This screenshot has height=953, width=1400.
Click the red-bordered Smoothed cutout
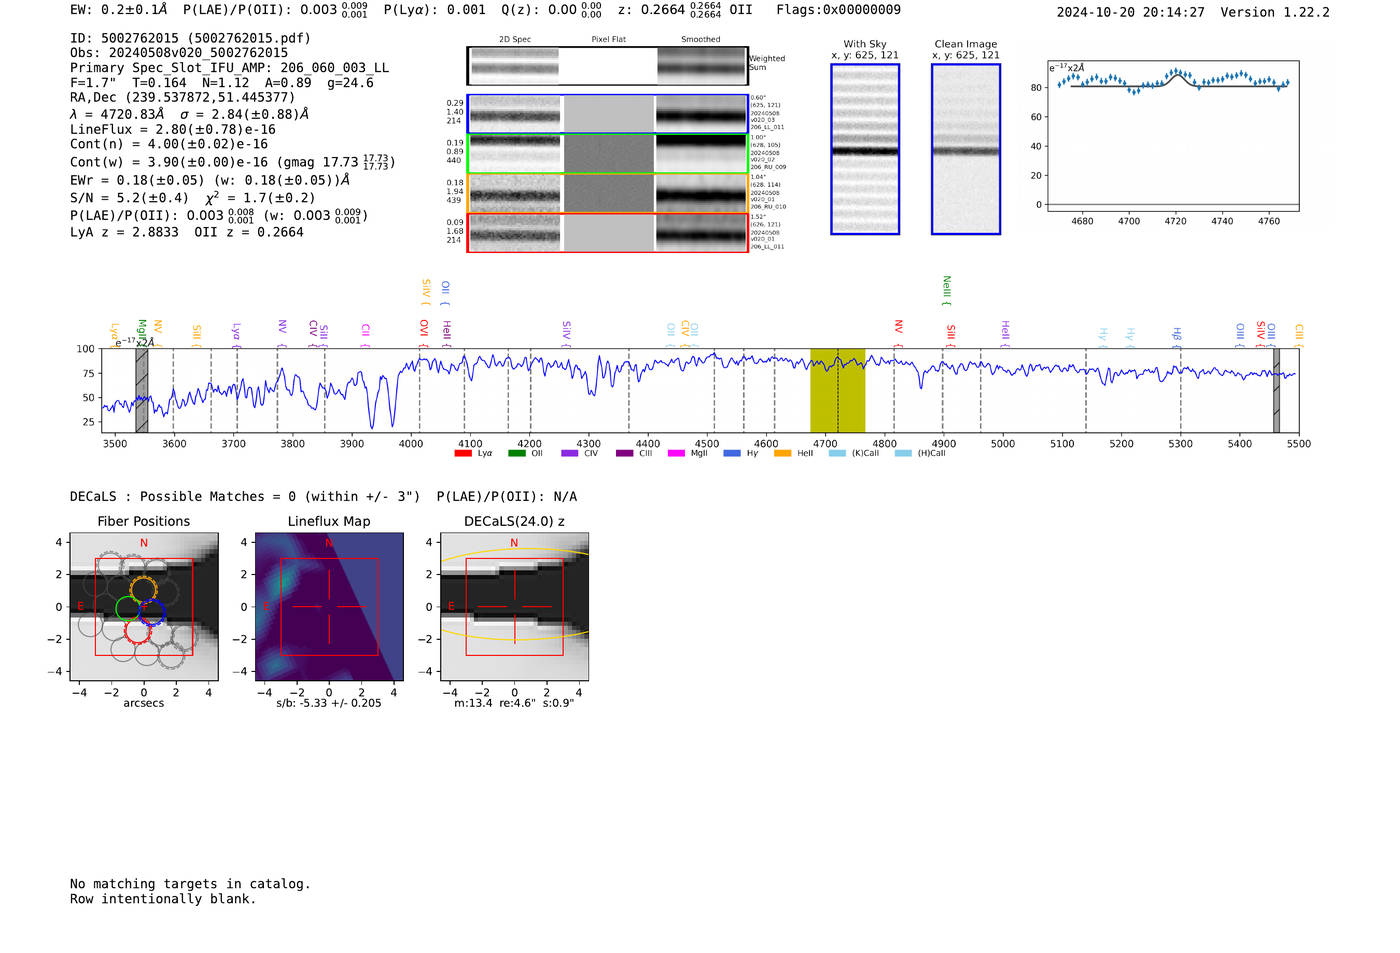tap(701, 233)
